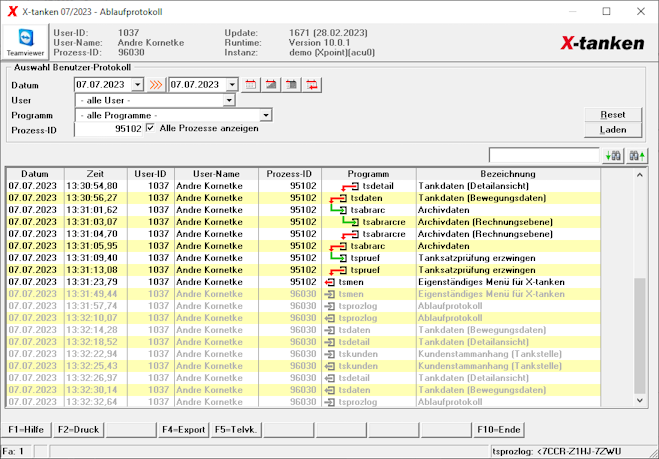Toggle 'Alle Prozesse anzeigen' checkbox
Image resolution: width=659 pixels, height=459 pixels.
click(x=150, y=128)
